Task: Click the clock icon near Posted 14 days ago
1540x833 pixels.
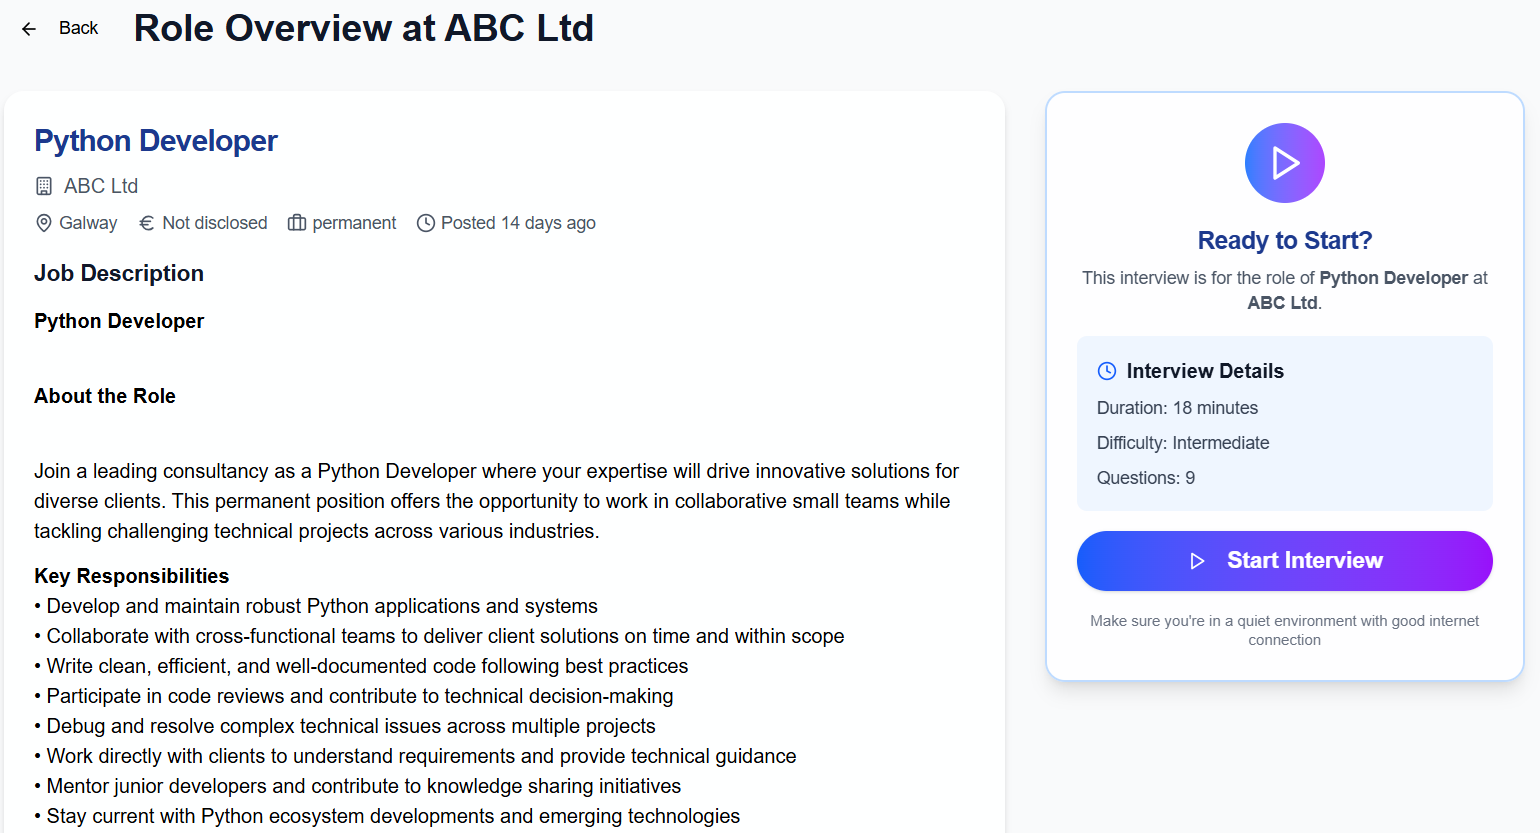Action: pyautogui.click(x=427, y=222)
